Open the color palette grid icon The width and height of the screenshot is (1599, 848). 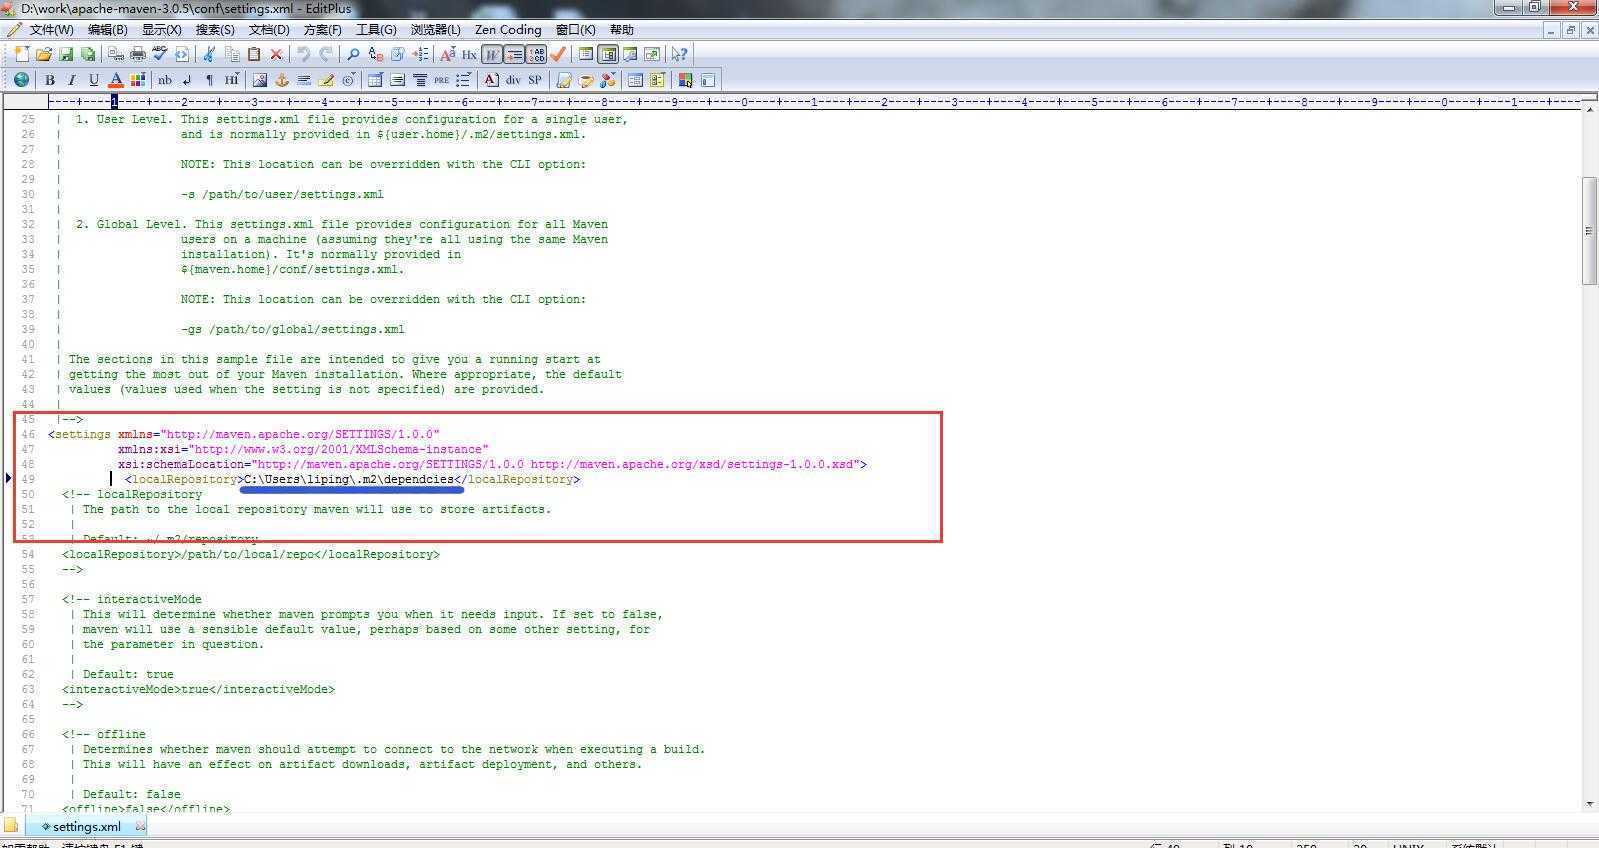point(138,80)
